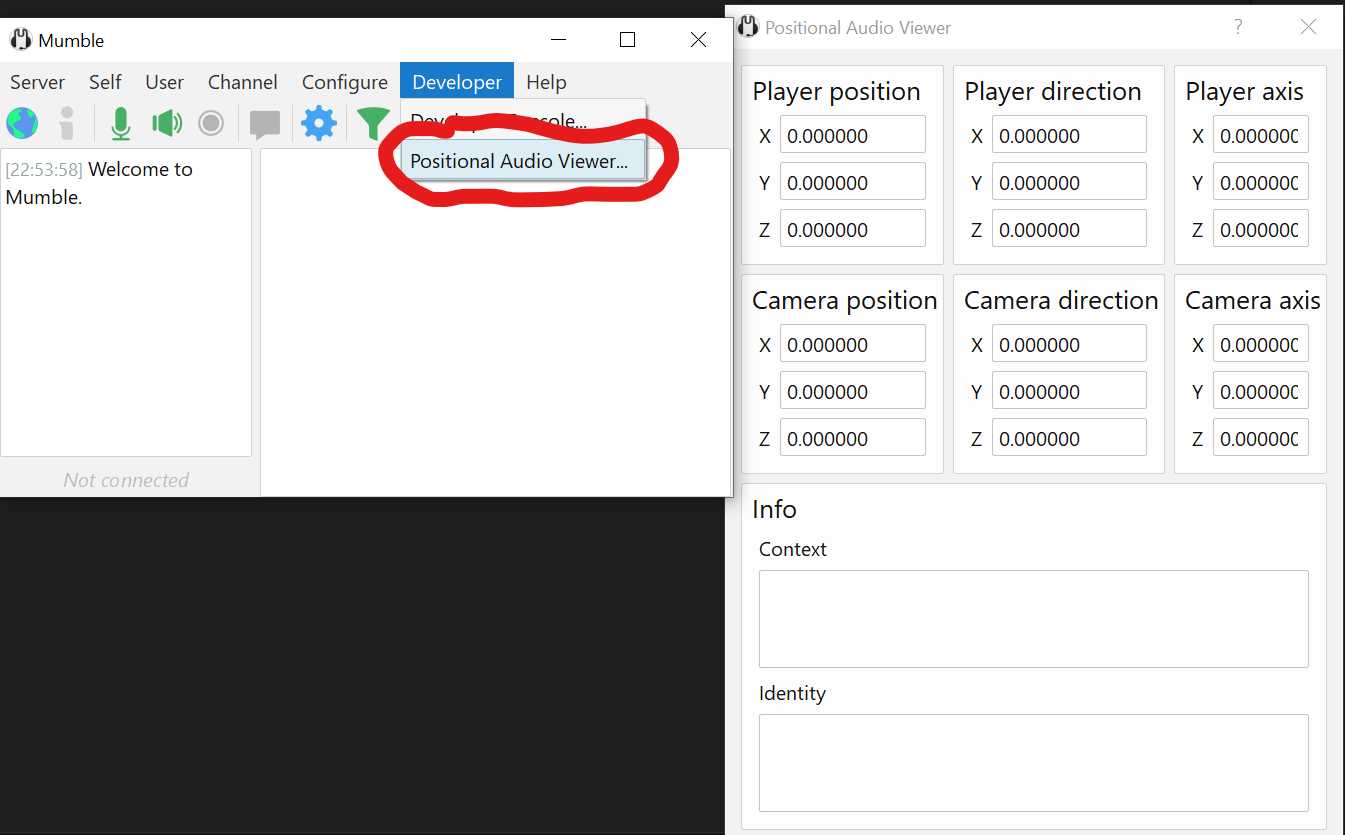Open the Channel menu
1345x835 pixels.
tap(243, 82)
